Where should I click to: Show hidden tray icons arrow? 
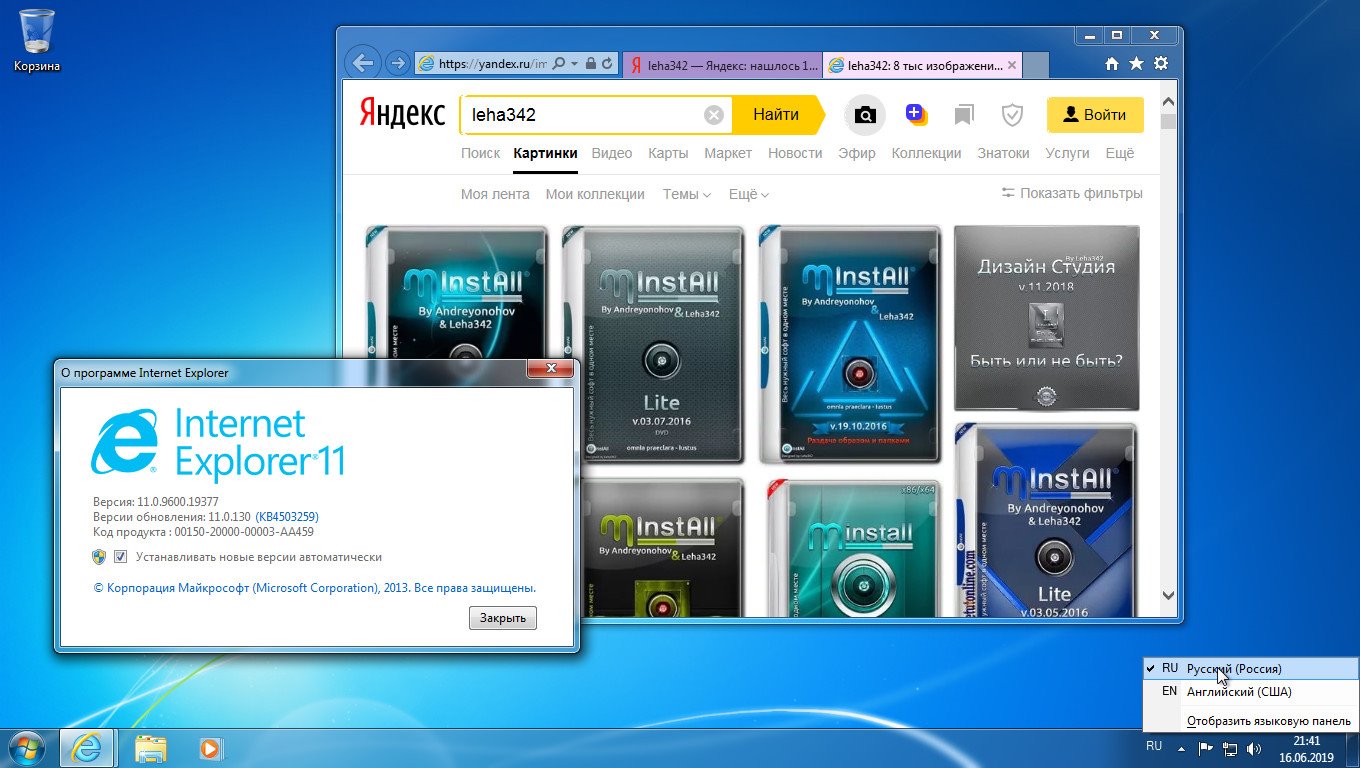pos(1181,747)
